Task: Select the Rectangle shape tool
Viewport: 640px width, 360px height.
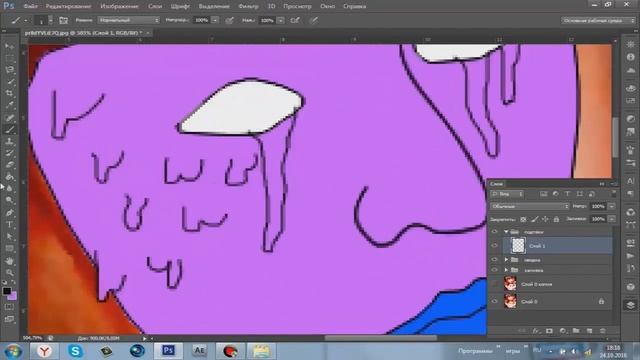Action: pos(10,248)
